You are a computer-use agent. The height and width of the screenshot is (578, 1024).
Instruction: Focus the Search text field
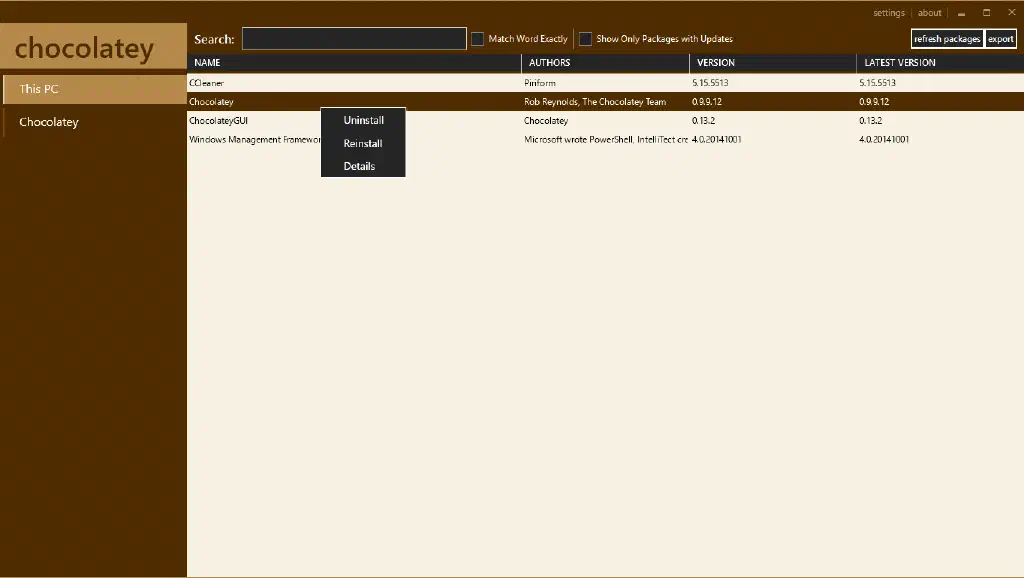point(354,39)
